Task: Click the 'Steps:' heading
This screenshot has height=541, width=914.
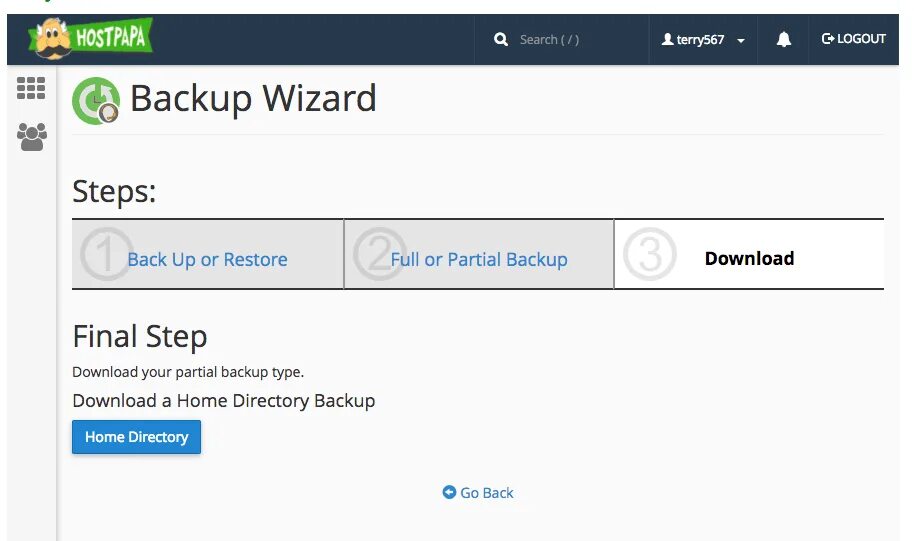Action: coord(114,191)
